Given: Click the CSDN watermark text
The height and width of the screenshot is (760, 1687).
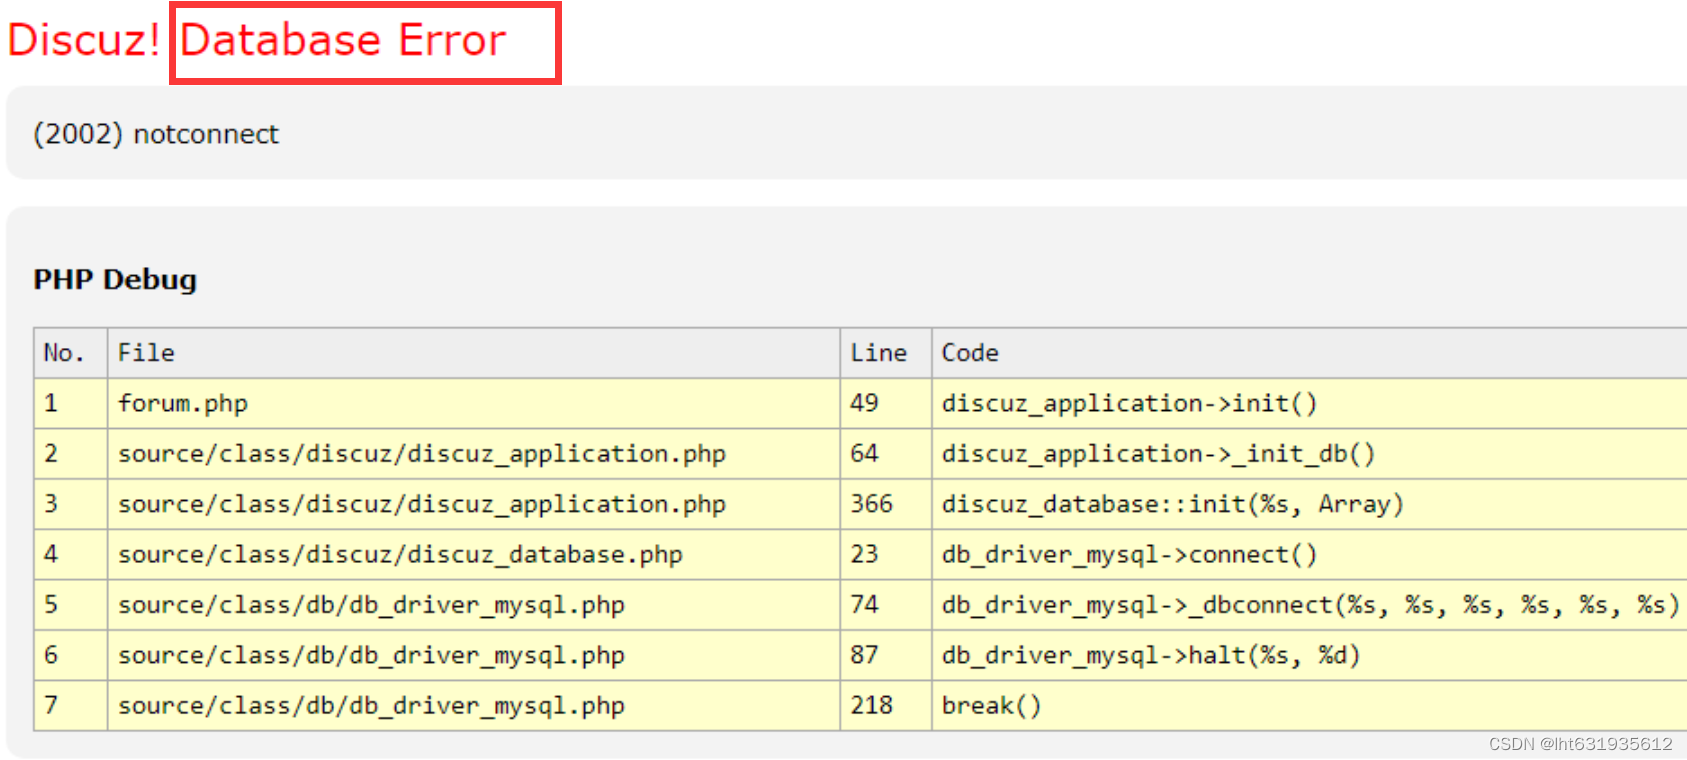Looking at the screenshot, I should 1580,744.
